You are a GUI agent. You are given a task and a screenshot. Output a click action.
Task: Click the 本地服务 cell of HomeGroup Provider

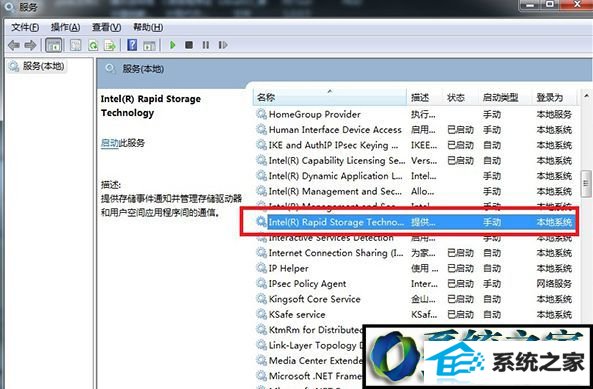[554, 114]
